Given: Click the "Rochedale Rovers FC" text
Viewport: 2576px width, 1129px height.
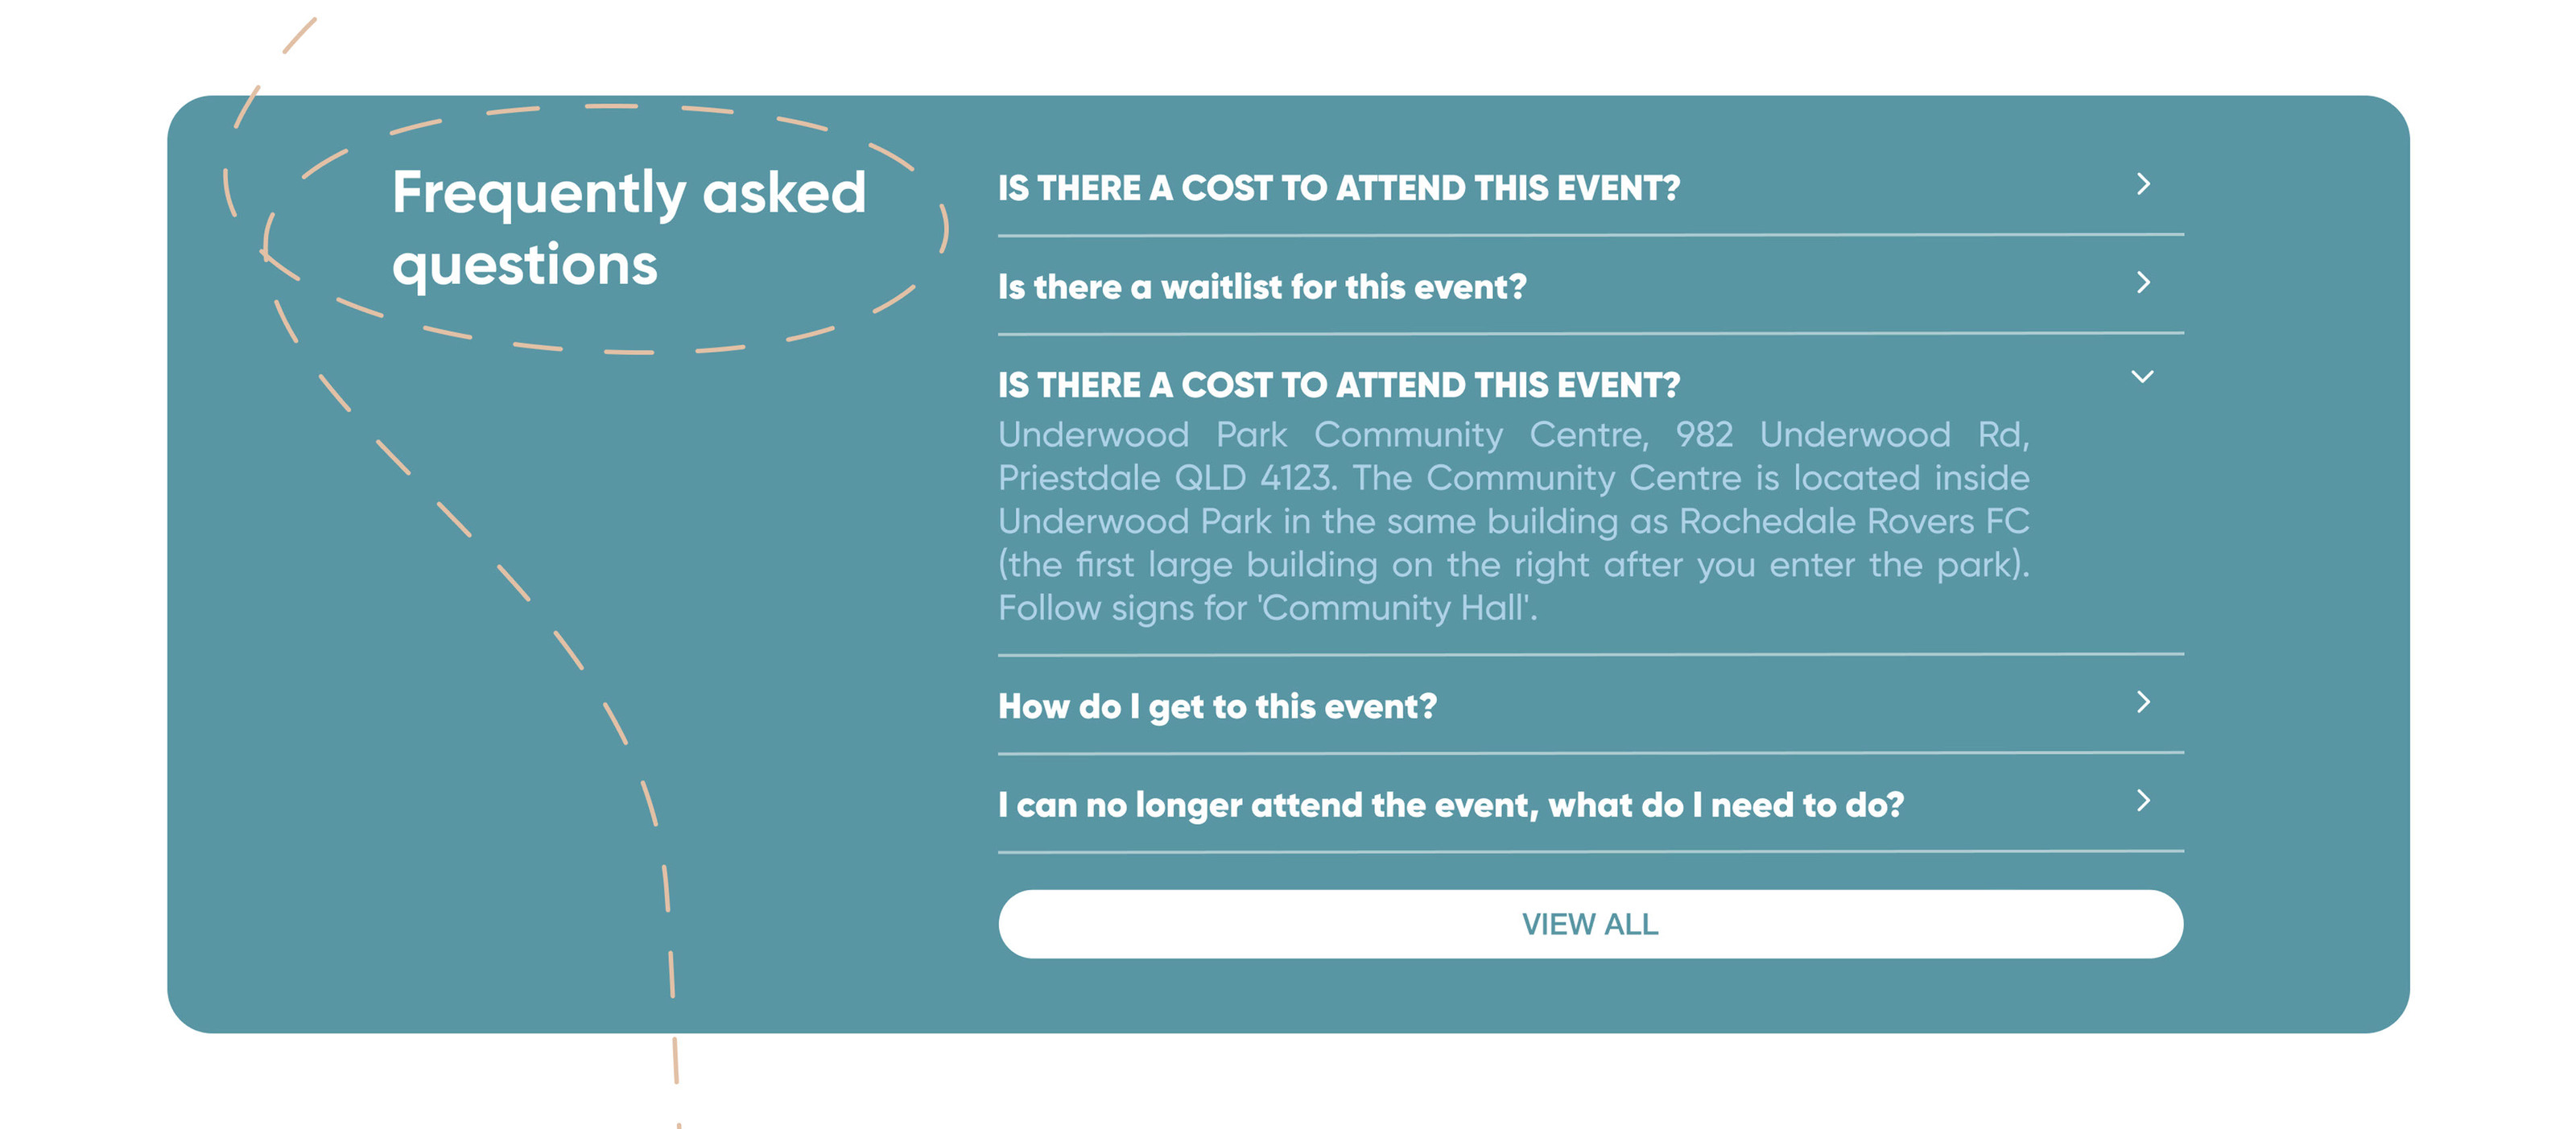Looking at the screenshot, I should (1853, 522).
